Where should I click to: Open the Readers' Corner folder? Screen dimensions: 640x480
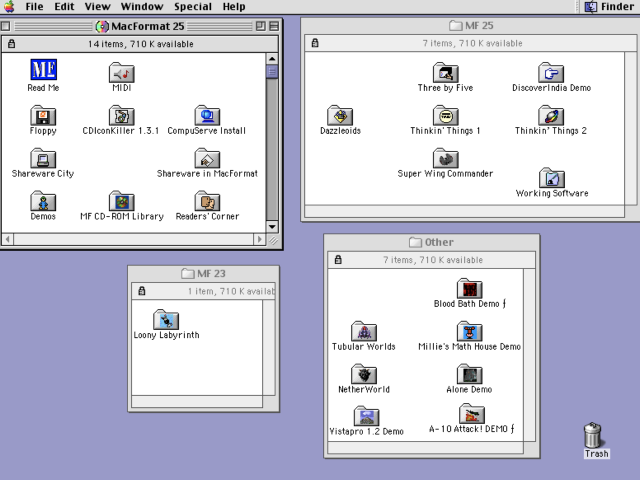[207, 201]
